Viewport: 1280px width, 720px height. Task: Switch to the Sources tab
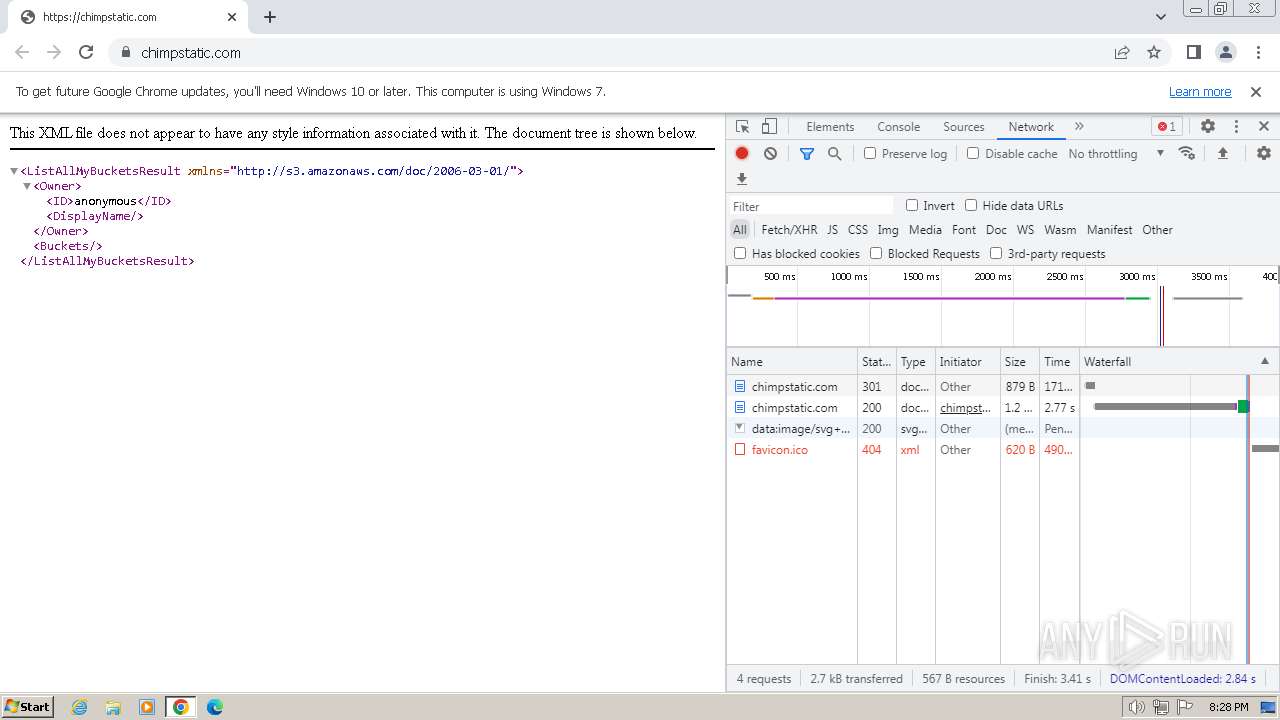[x=964, y=127]
